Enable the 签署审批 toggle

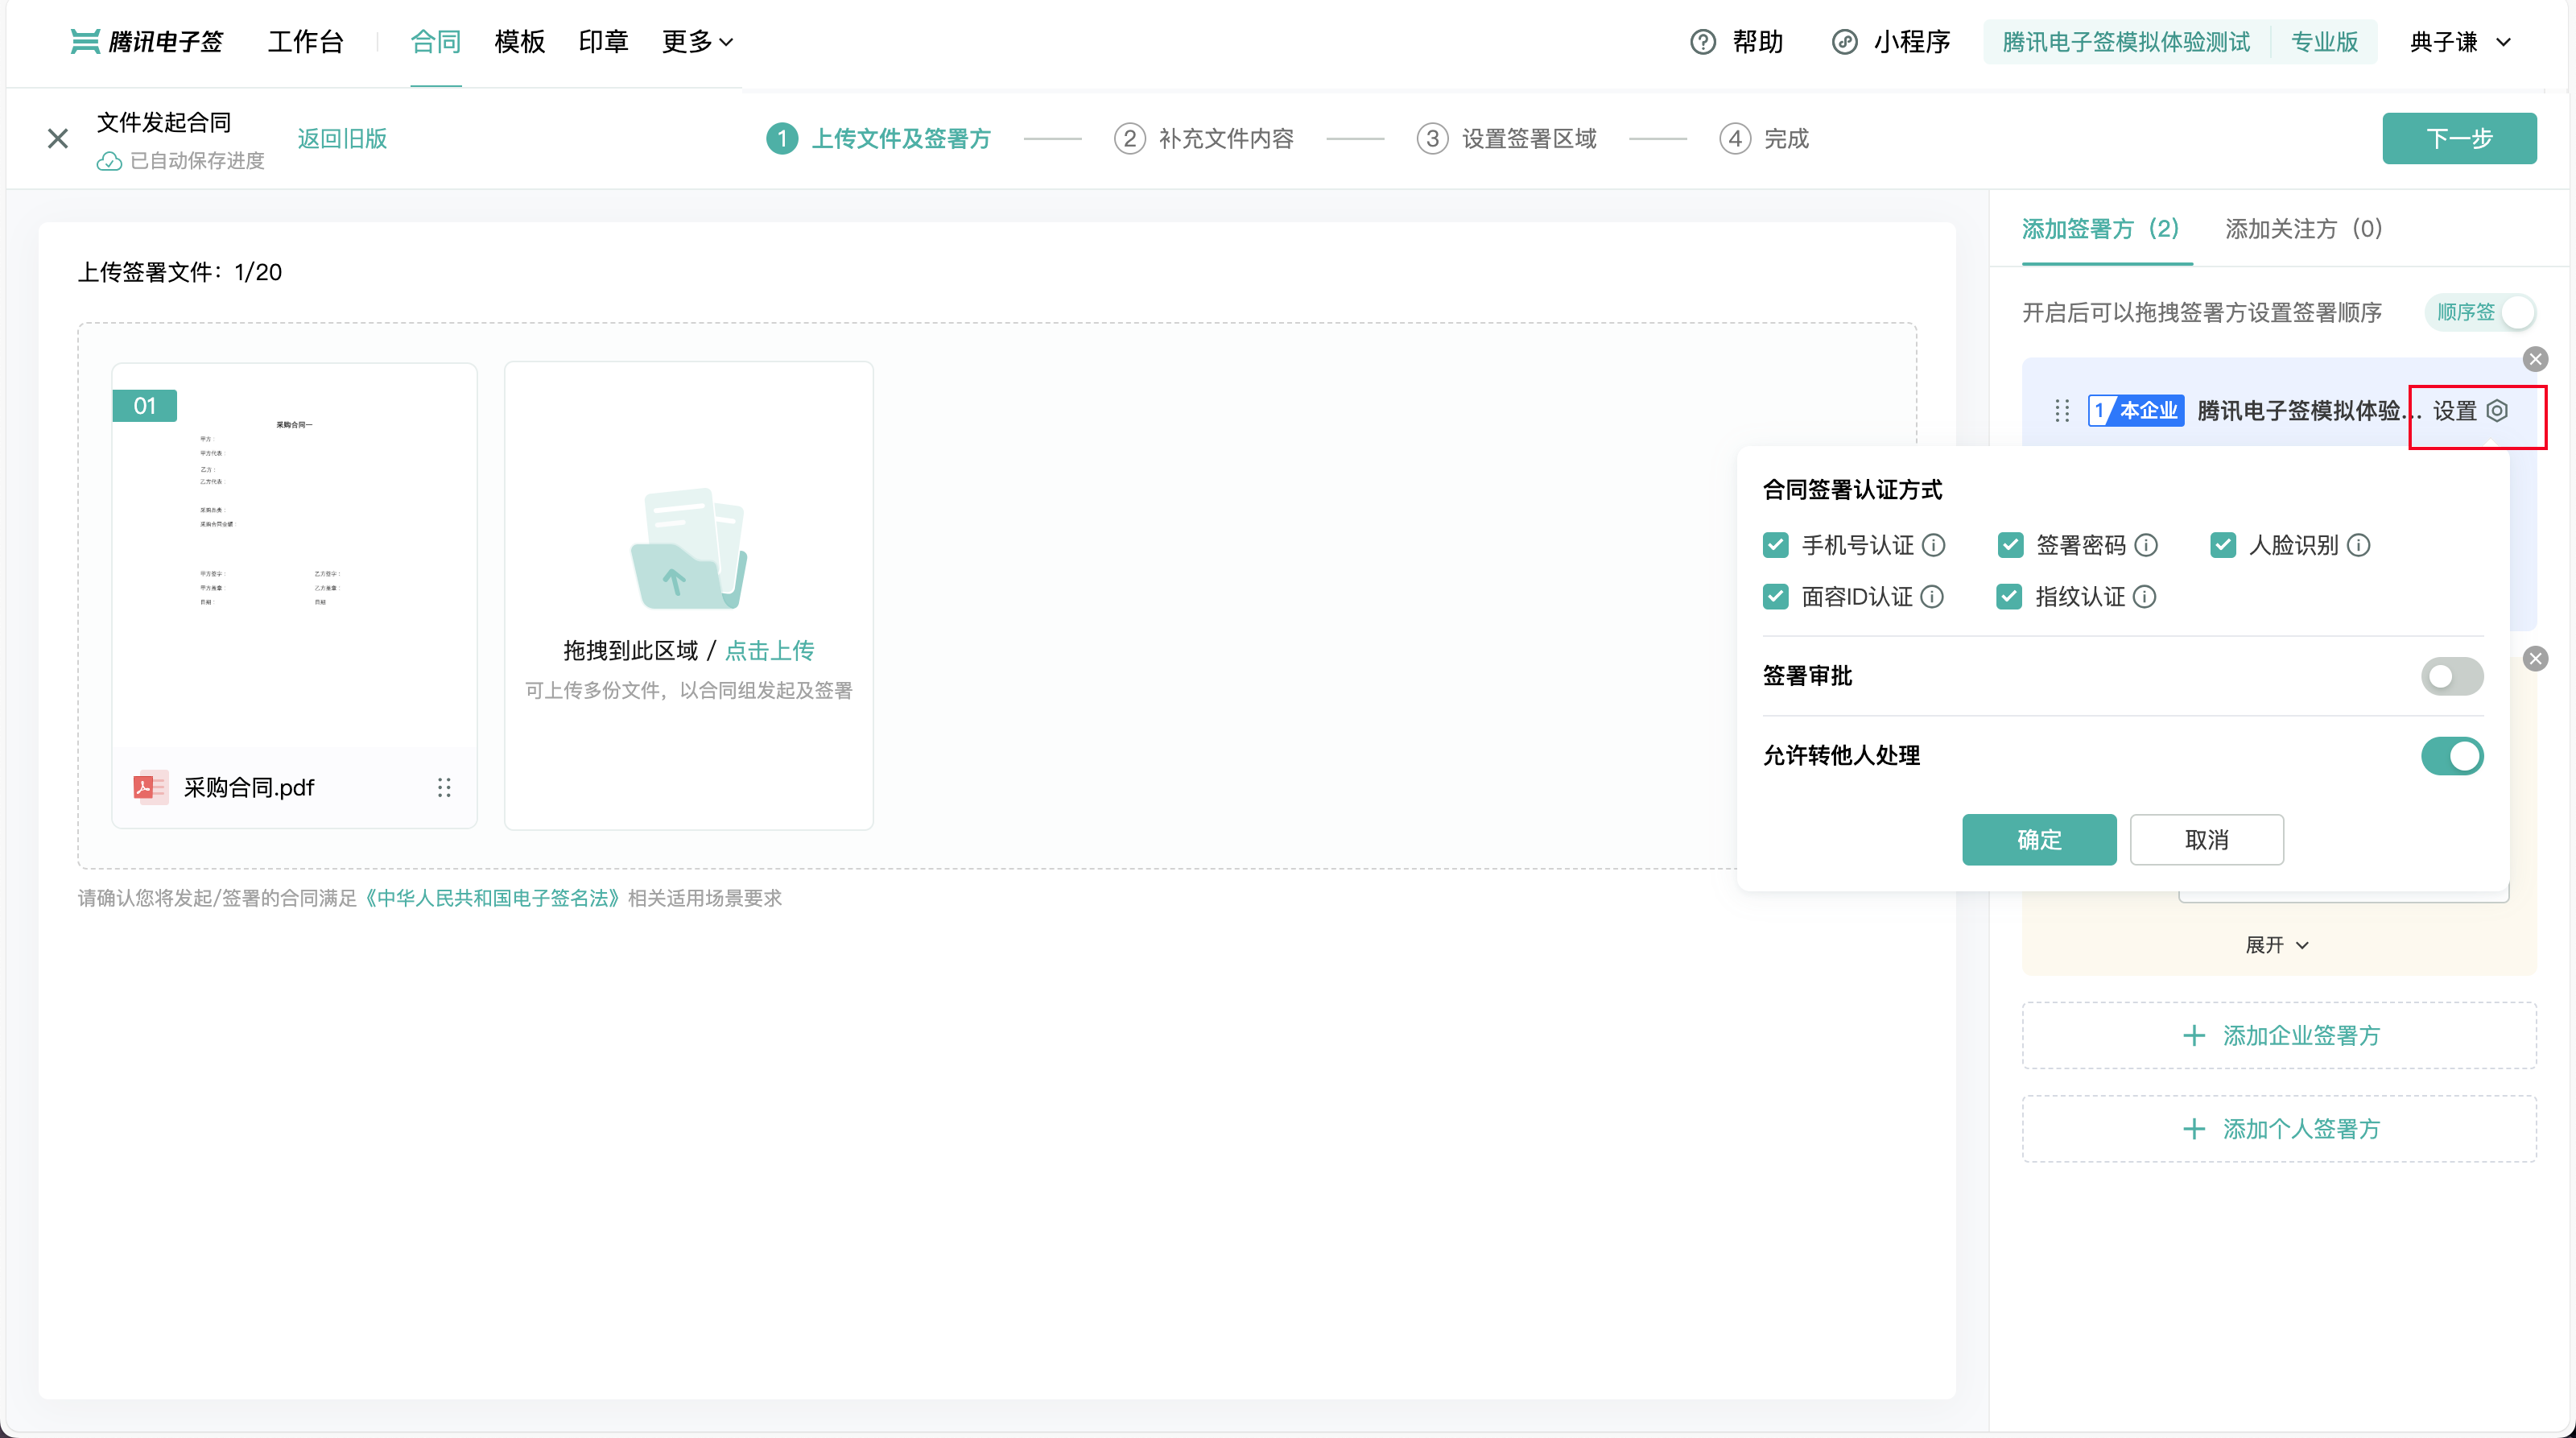2451,676
